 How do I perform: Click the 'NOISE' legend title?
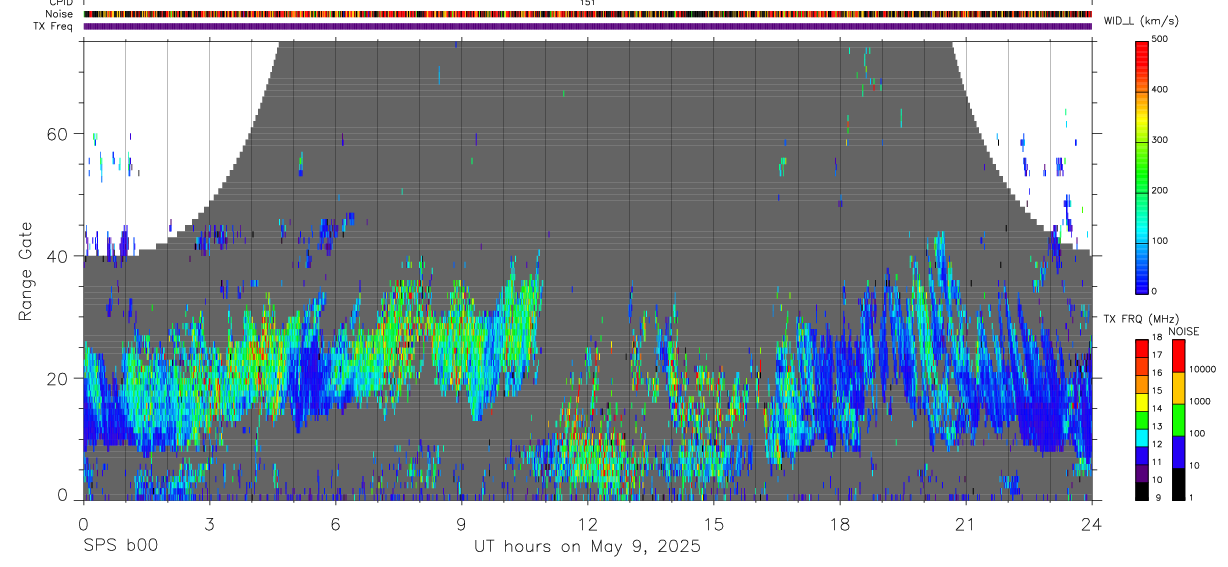1184,331
